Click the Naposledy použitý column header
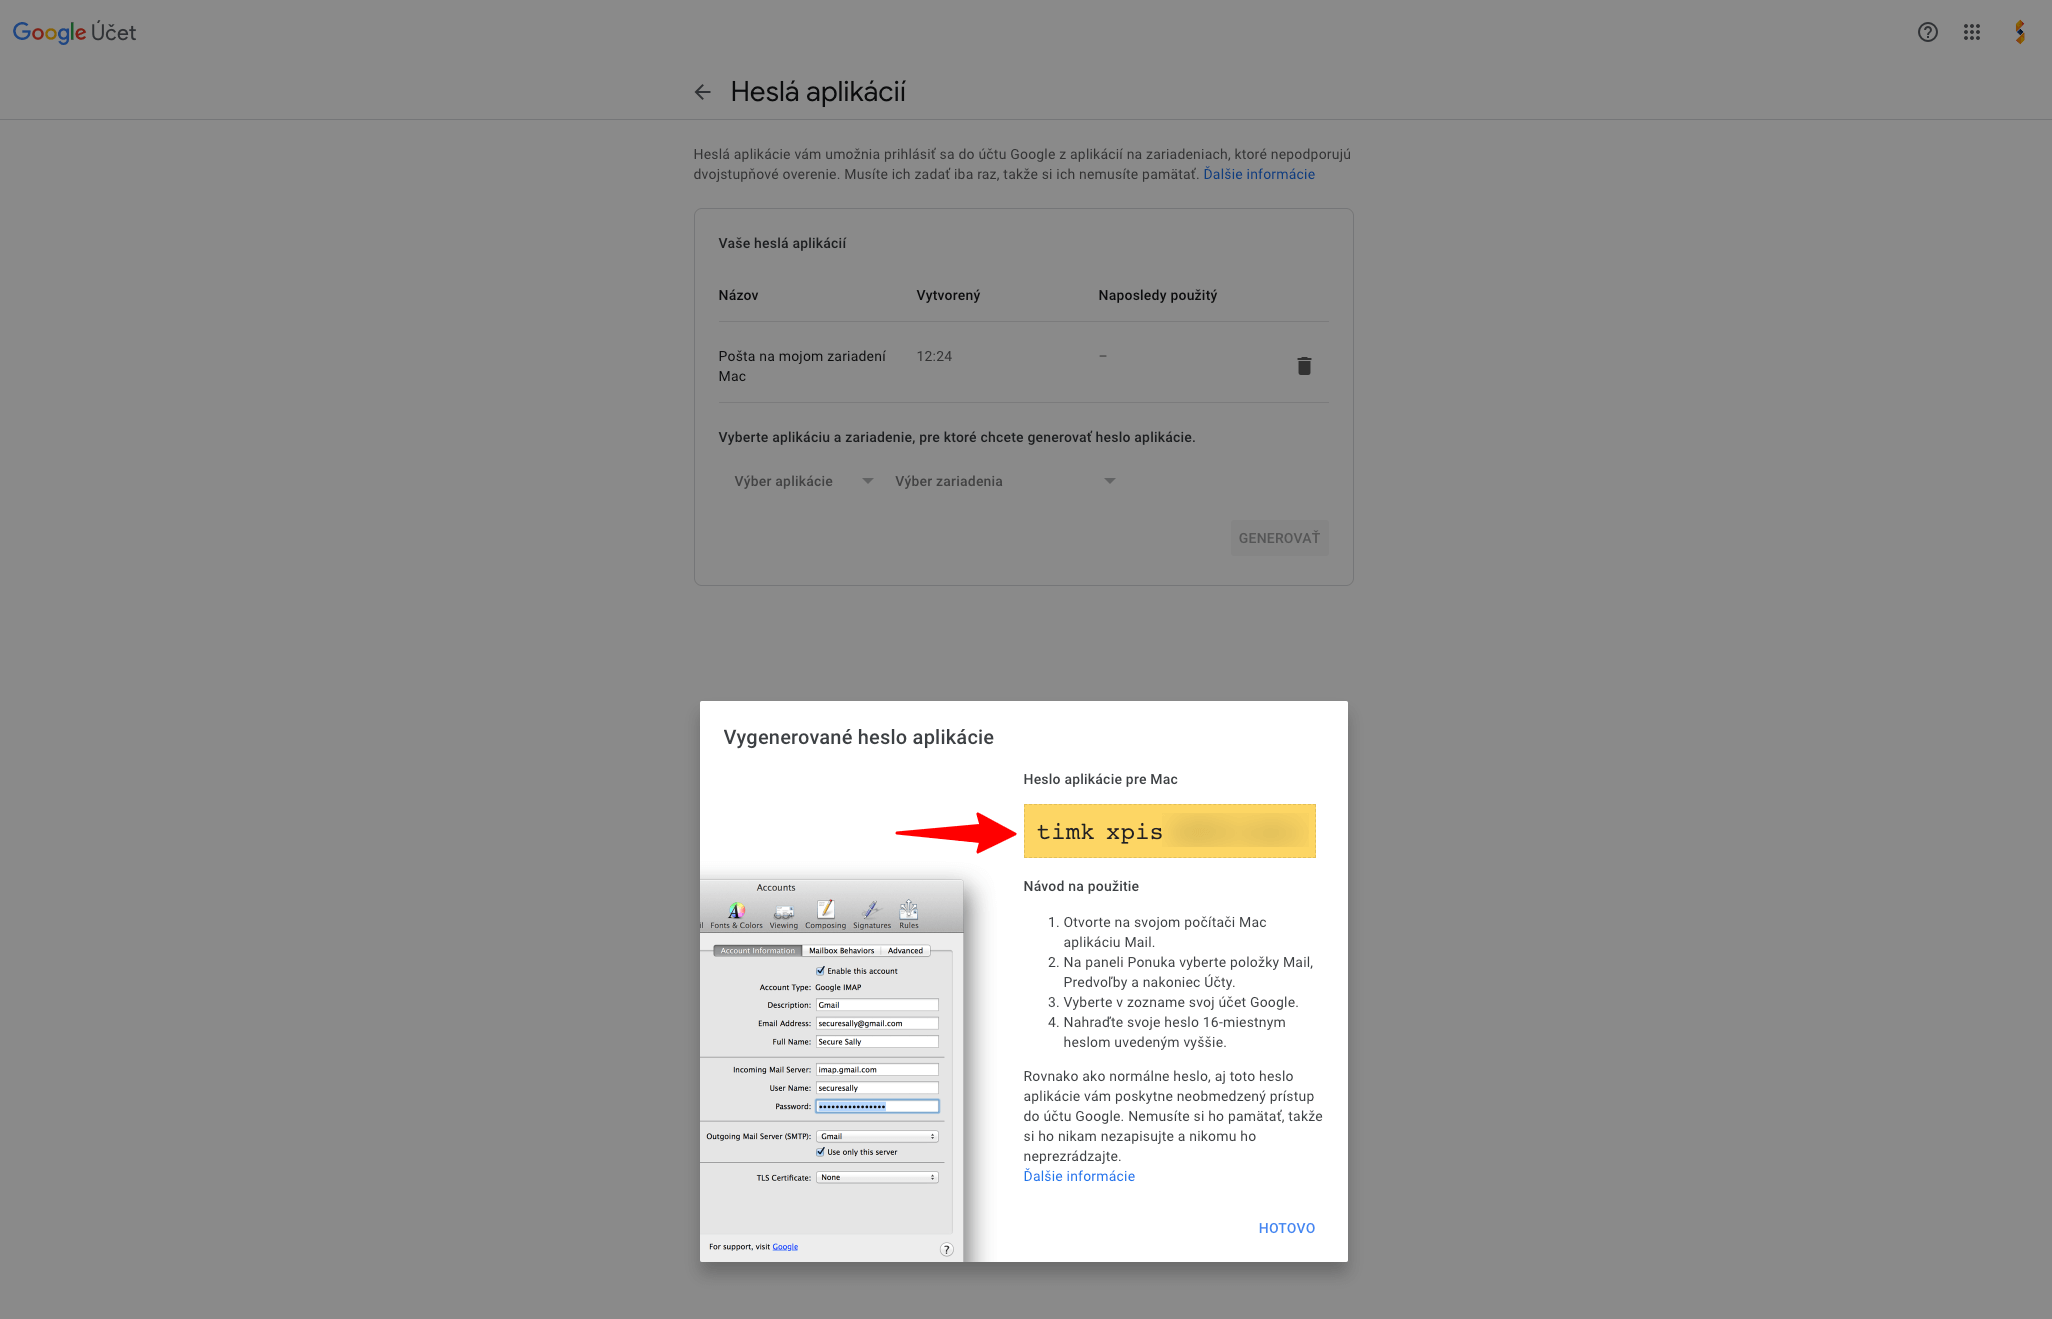The height and width of the screenshot is (1319, 2052). coord(1157,295)
